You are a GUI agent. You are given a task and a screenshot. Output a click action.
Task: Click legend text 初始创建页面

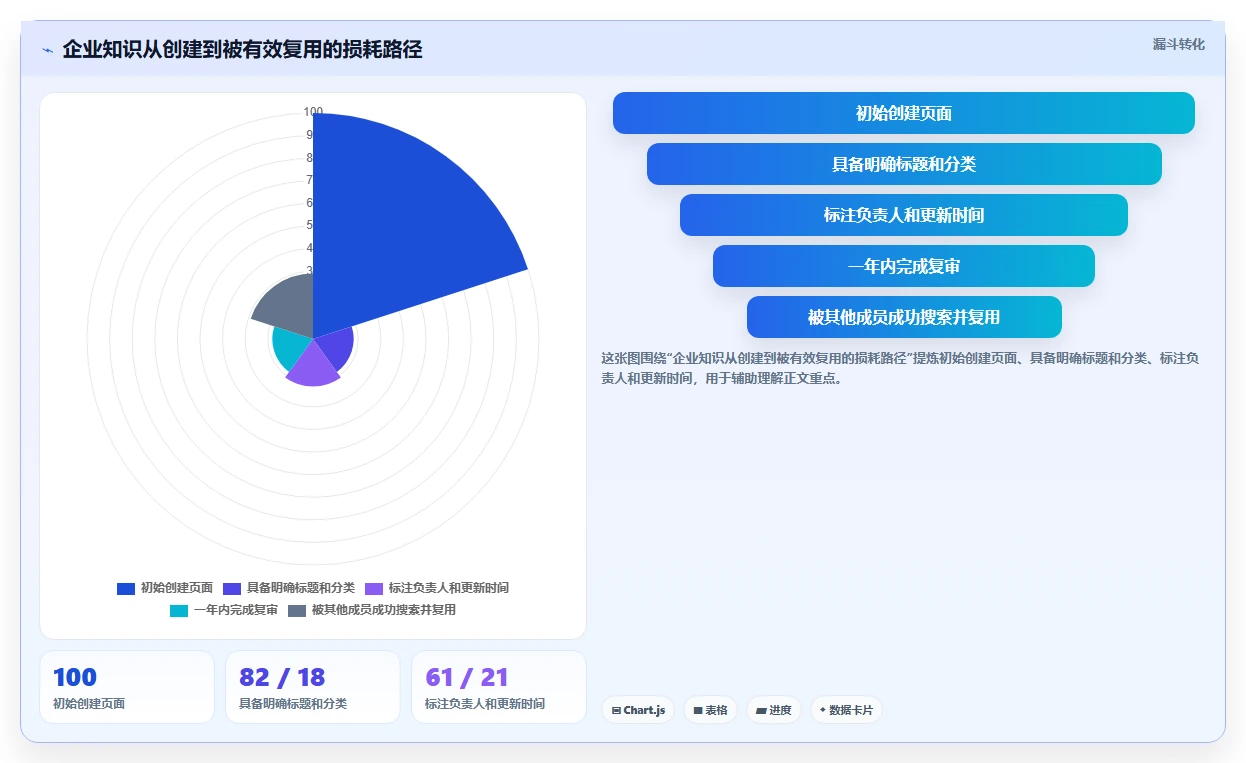[x=177, y=588]
